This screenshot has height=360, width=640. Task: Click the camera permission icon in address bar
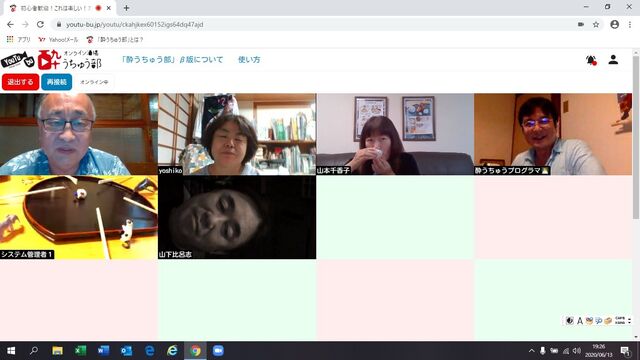(x=581, y=24)
